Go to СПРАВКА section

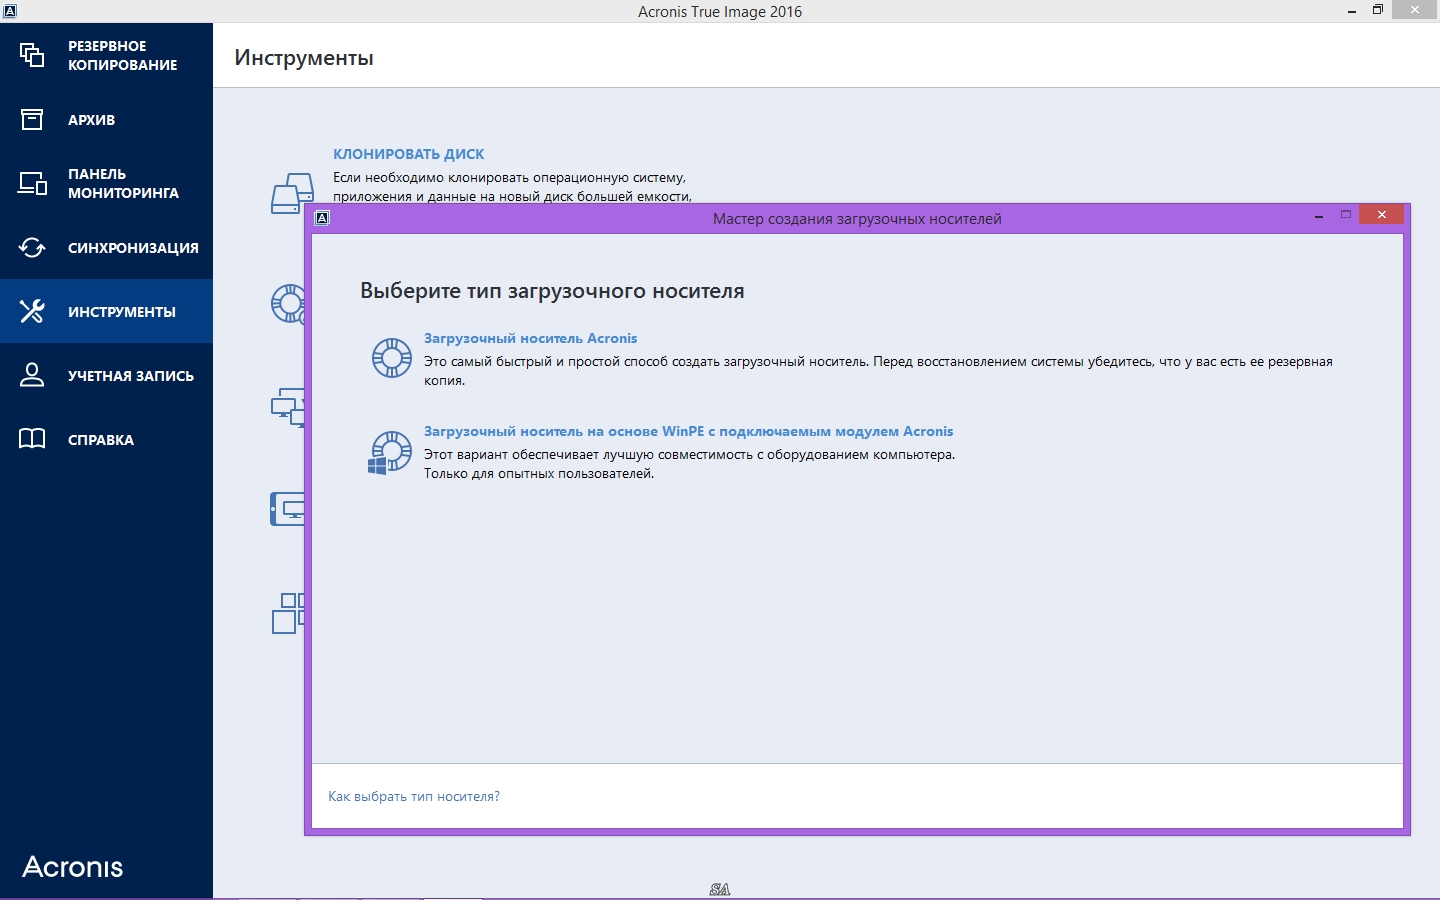[101, 440]
